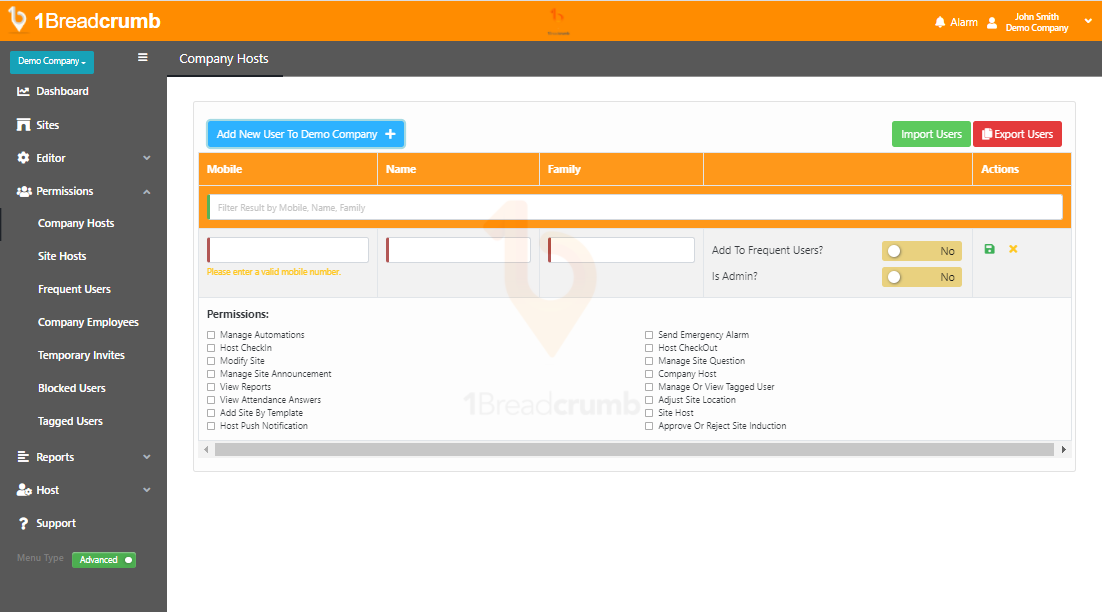Viewport: 1102px width, 612px height.
Task: Click the horizontal table scrollbar
Action: pyautogui.click(x=634, y=450)
